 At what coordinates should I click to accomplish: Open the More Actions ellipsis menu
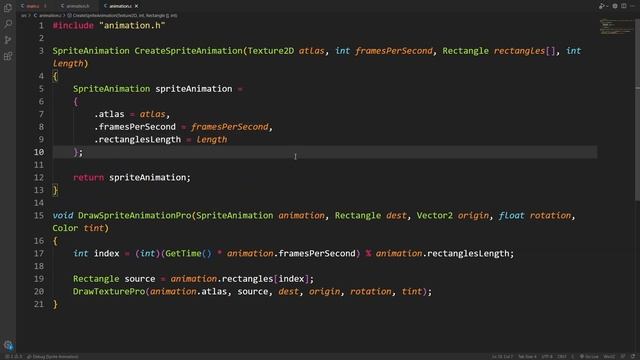[x=632, y=6]
